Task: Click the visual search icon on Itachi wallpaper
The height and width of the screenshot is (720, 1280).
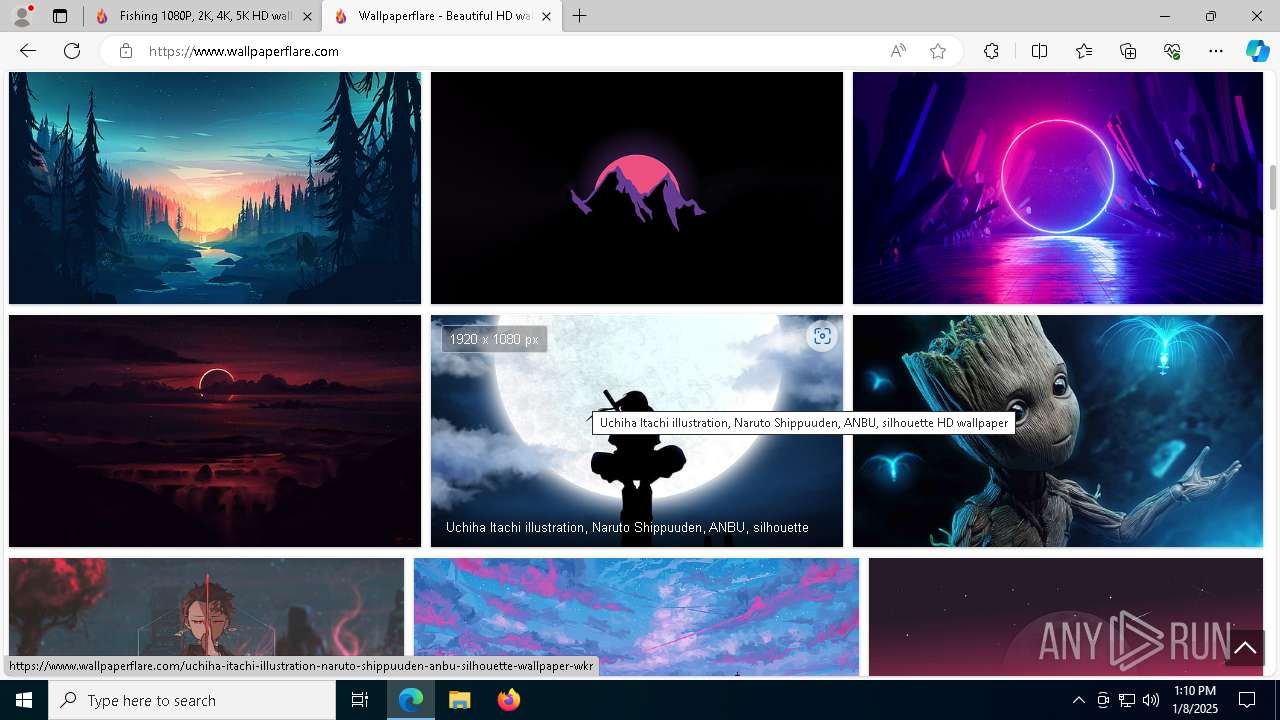Action: pos(822,336)
